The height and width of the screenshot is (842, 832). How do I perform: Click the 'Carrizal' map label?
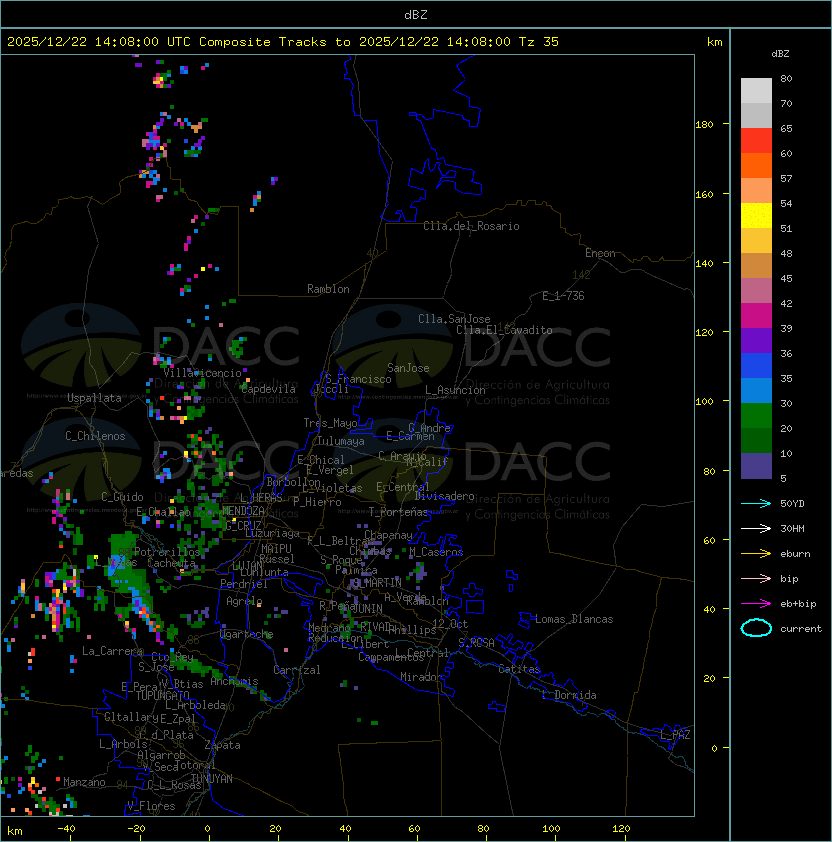click(x=297, y=670)
